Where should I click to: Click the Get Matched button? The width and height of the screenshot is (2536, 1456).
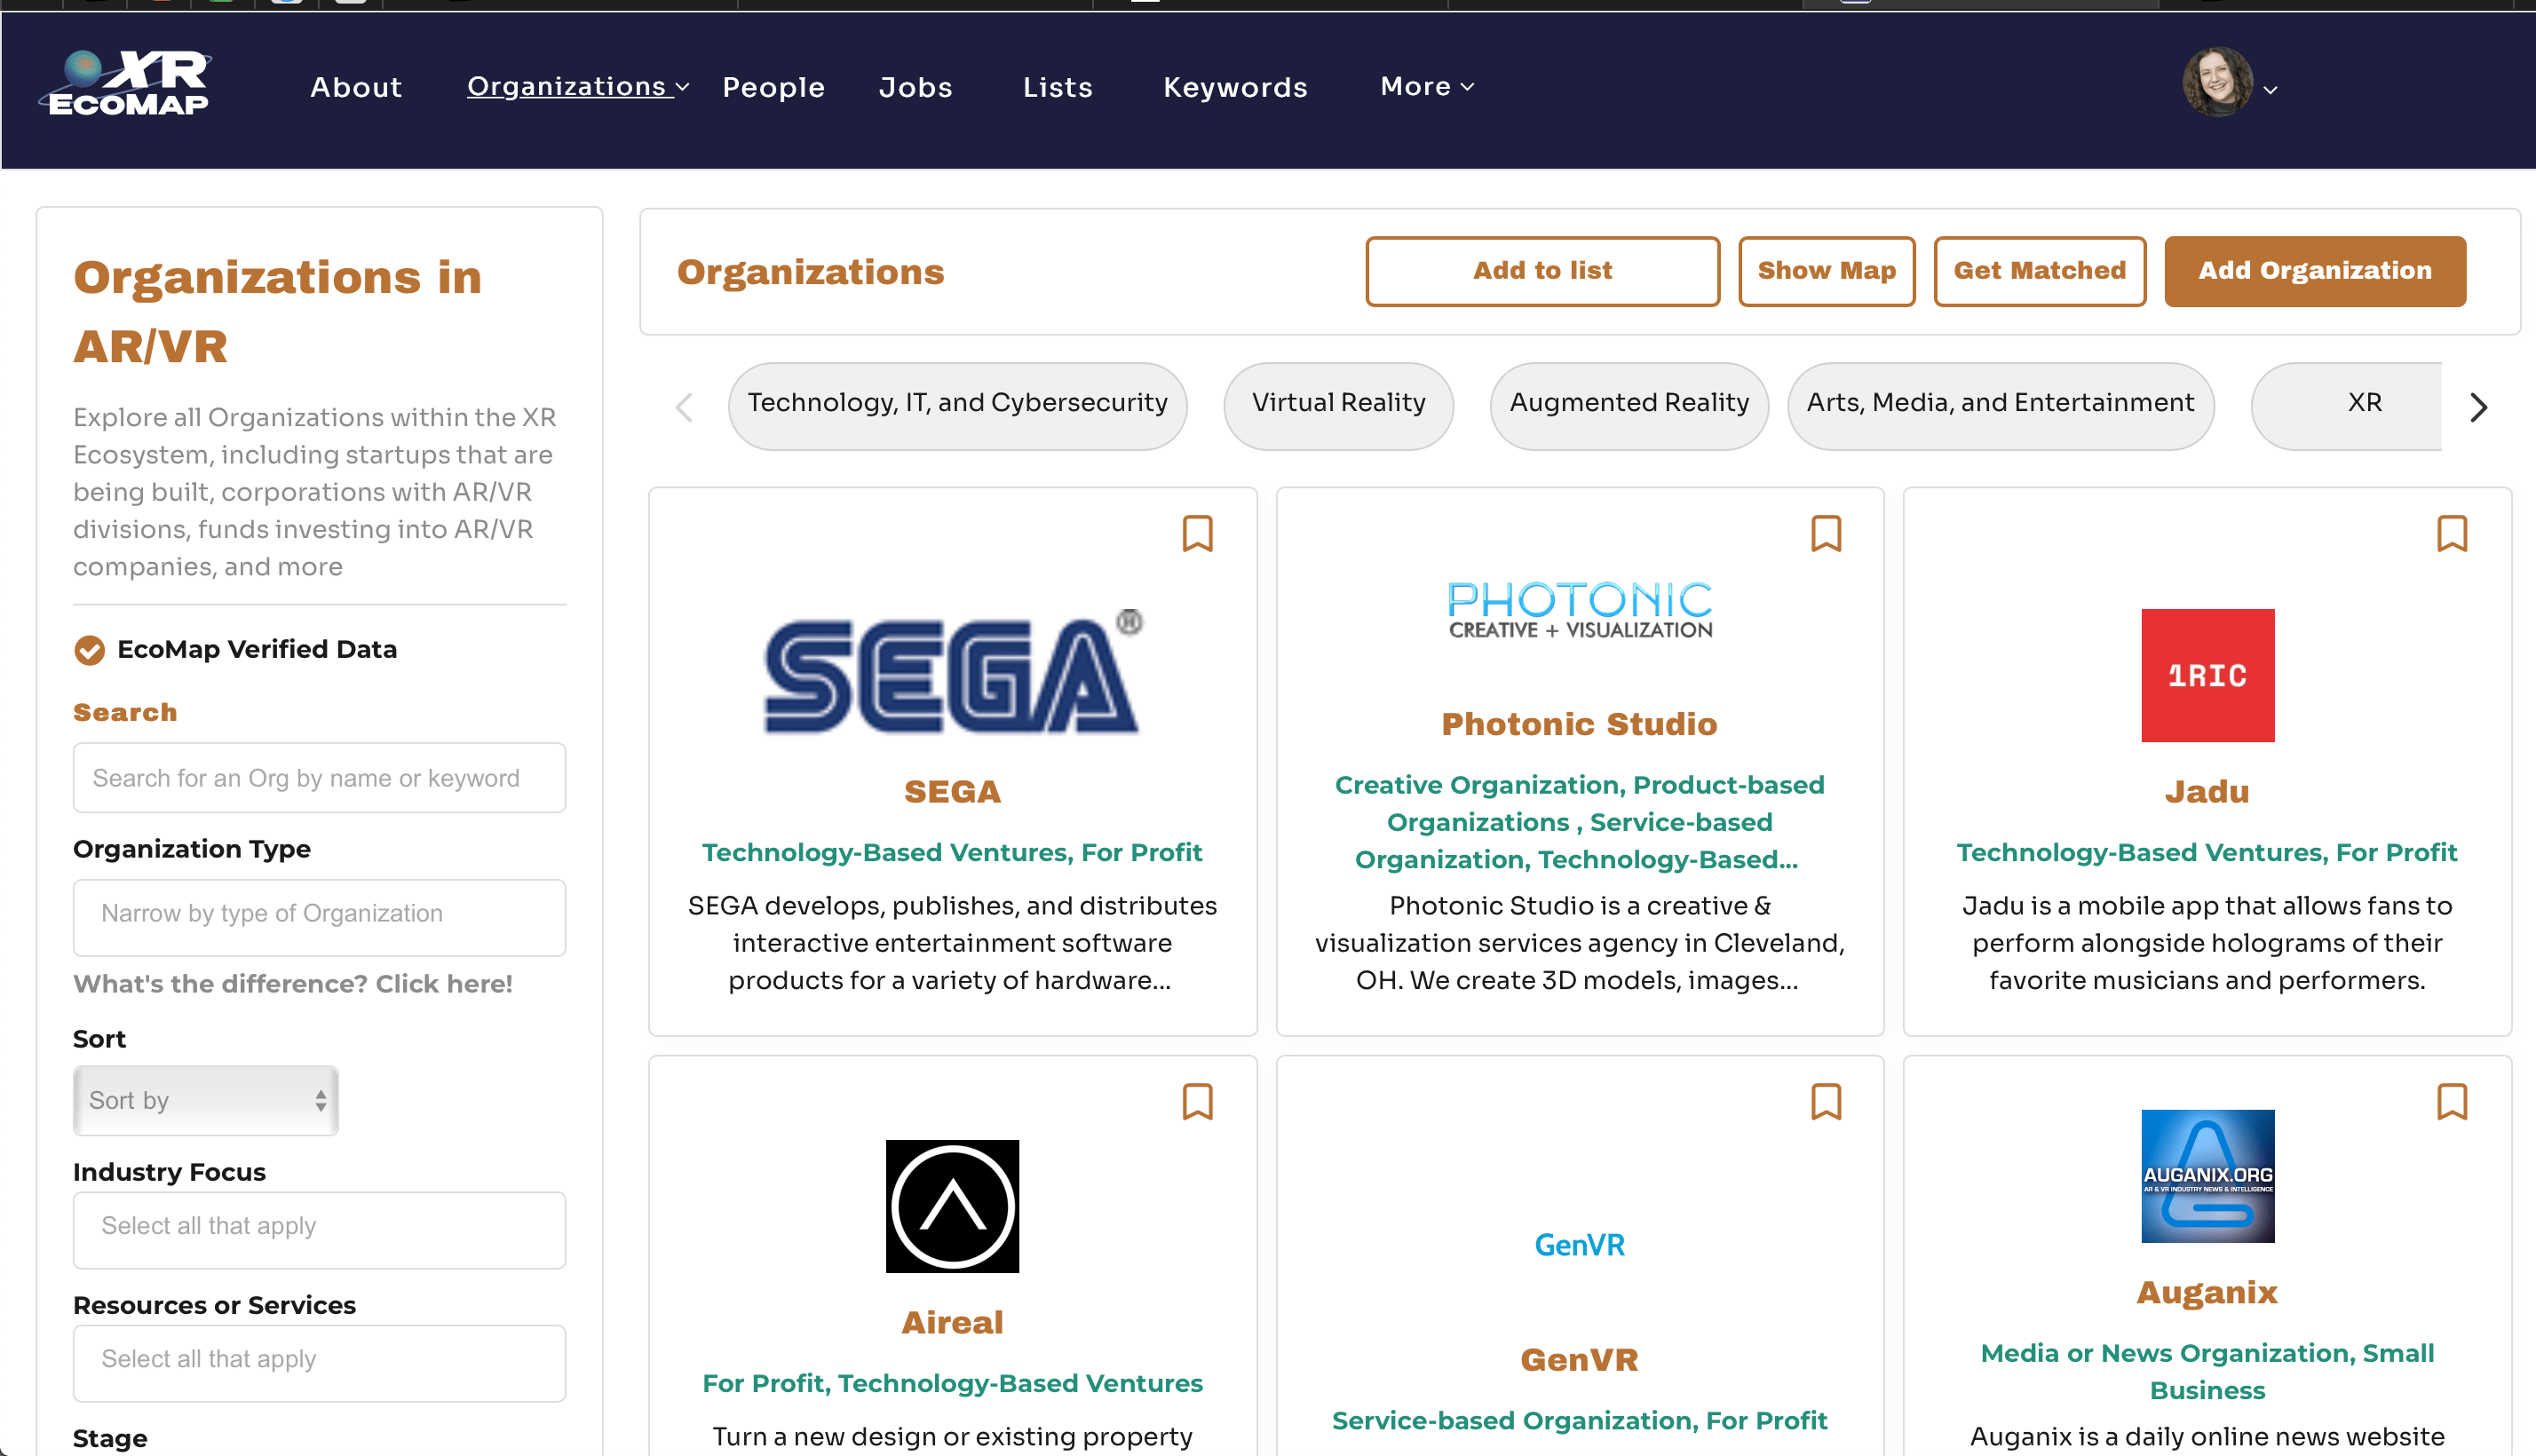click(x=2039, y=271)
